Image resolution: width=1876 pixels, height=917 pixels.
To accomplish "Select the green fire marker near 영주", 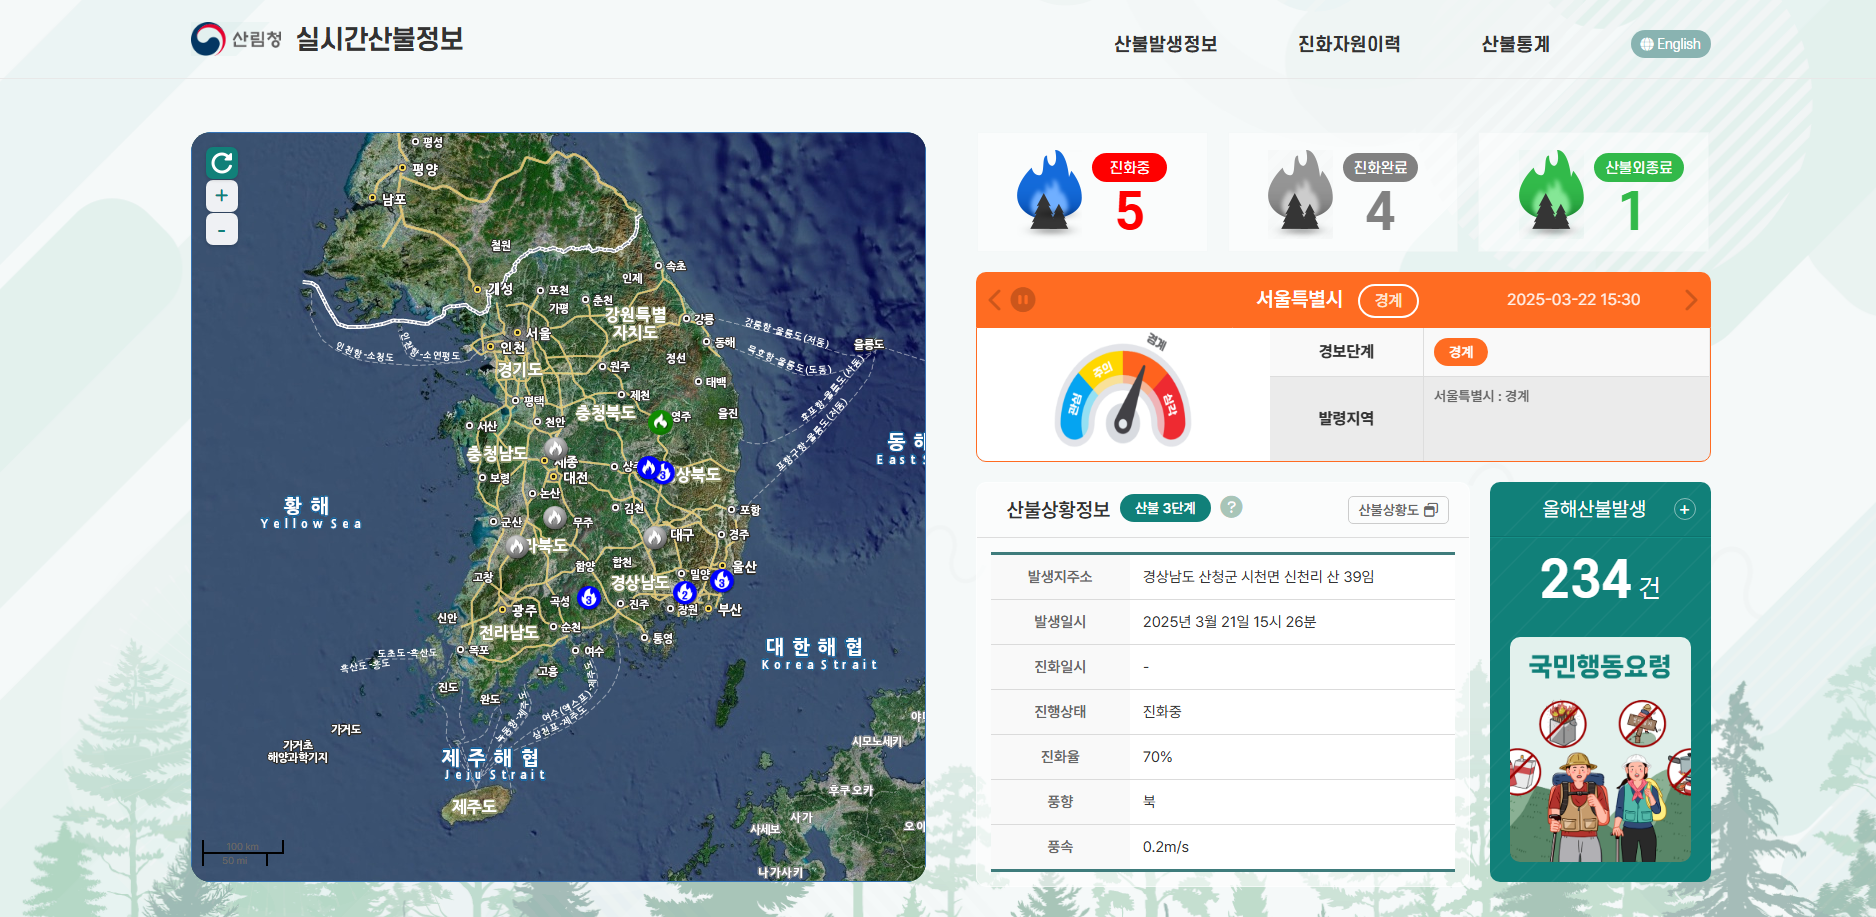I will pyautogui.click(x=660, y=422).
